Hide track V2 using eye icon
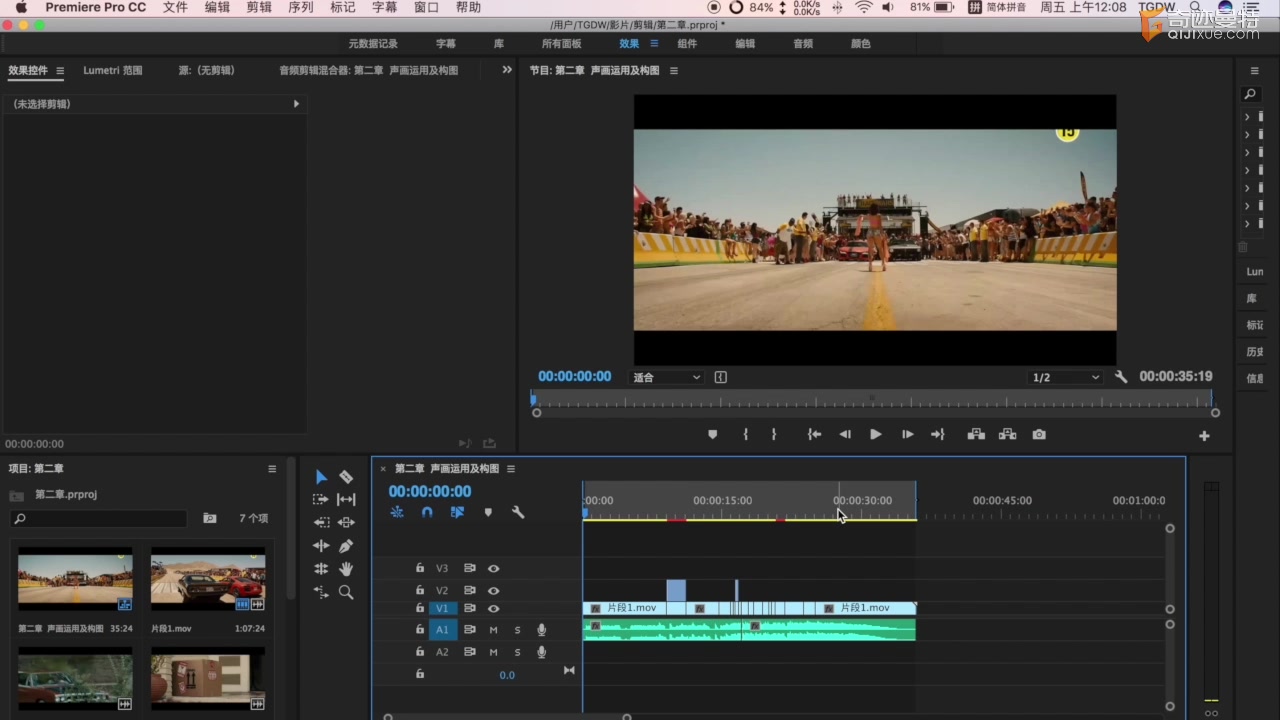This screenshot has width=1280, height=720. click(493, 591)
